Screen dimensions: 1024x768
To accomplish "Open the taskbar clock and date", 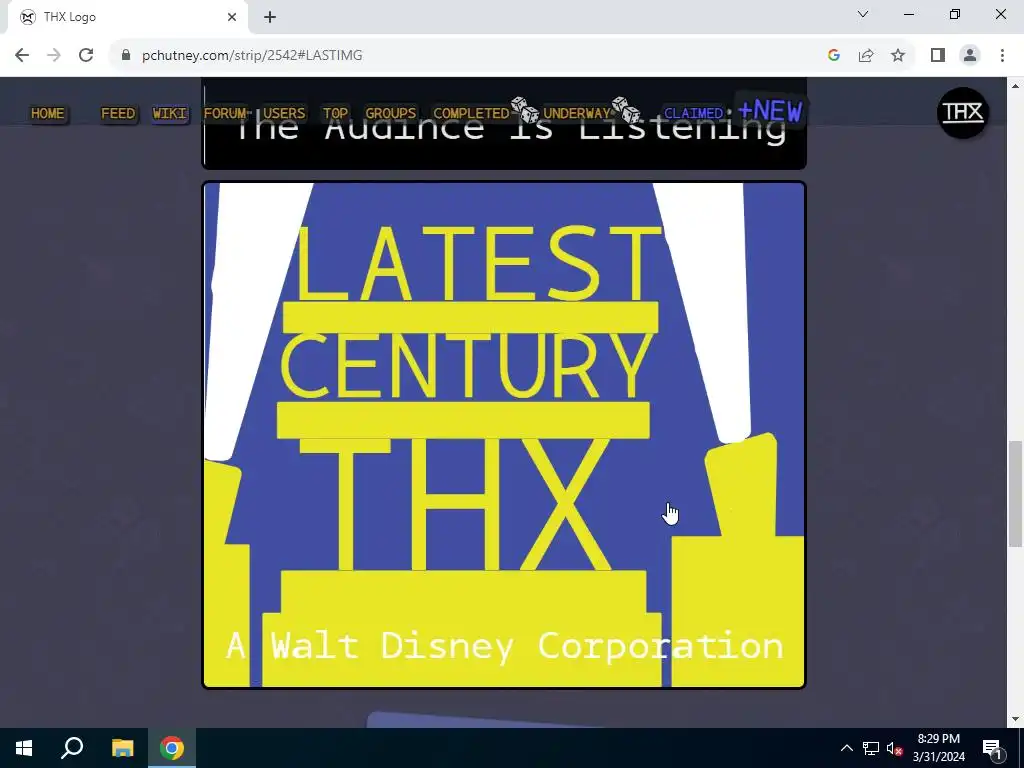I will coord(938,748).
